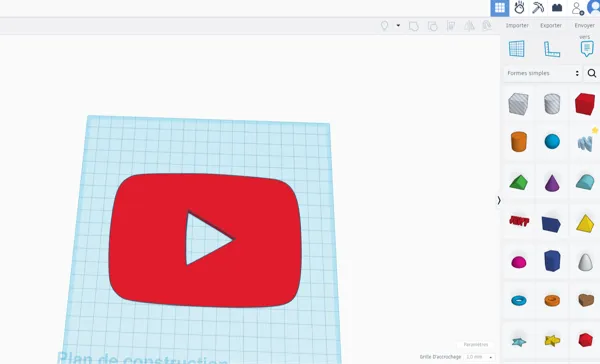This screenshot has width=600, height=364.
Task: Pick the orange tube shape
Action: point(552,300)
